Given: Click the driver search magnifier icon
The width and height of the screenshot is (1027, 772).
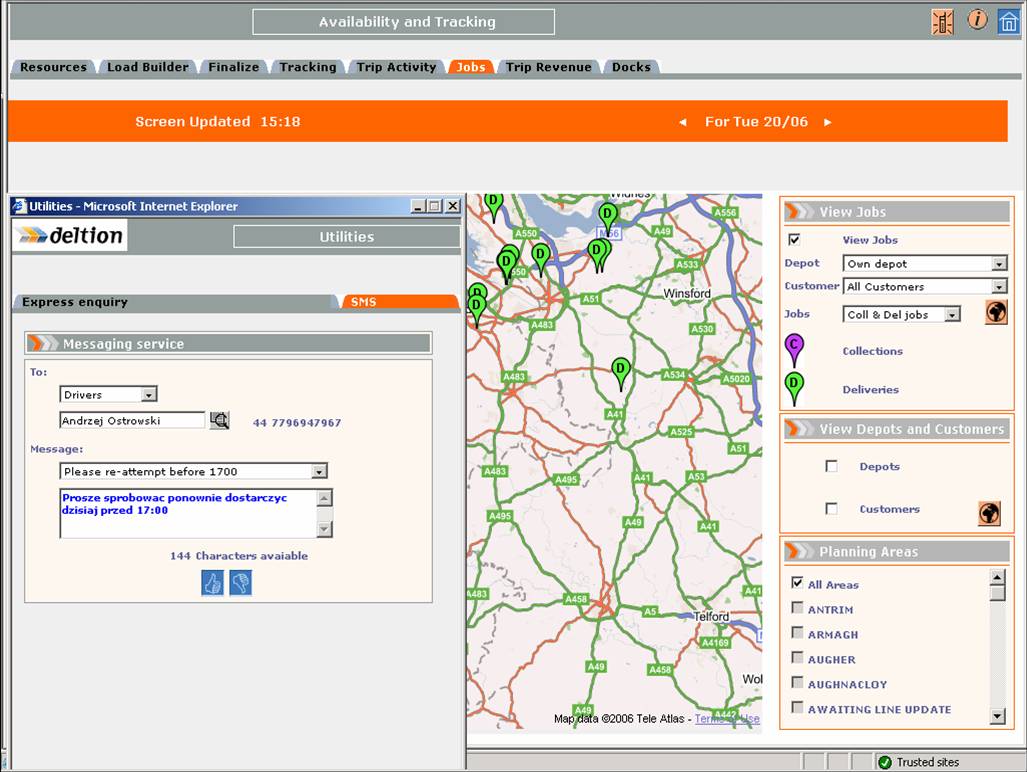Looking at the screenshot, I should (x=219, y=420).
